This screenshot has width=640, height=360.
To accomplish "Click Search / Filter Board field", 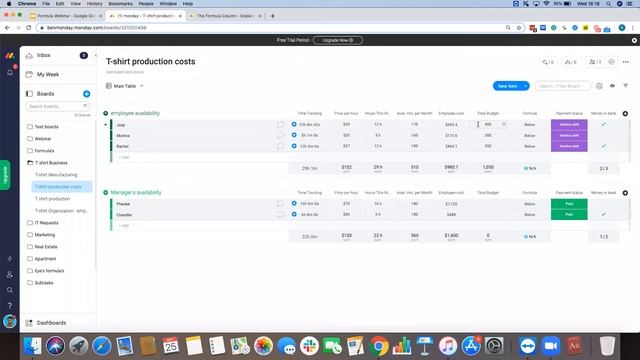I will point(562,86).
